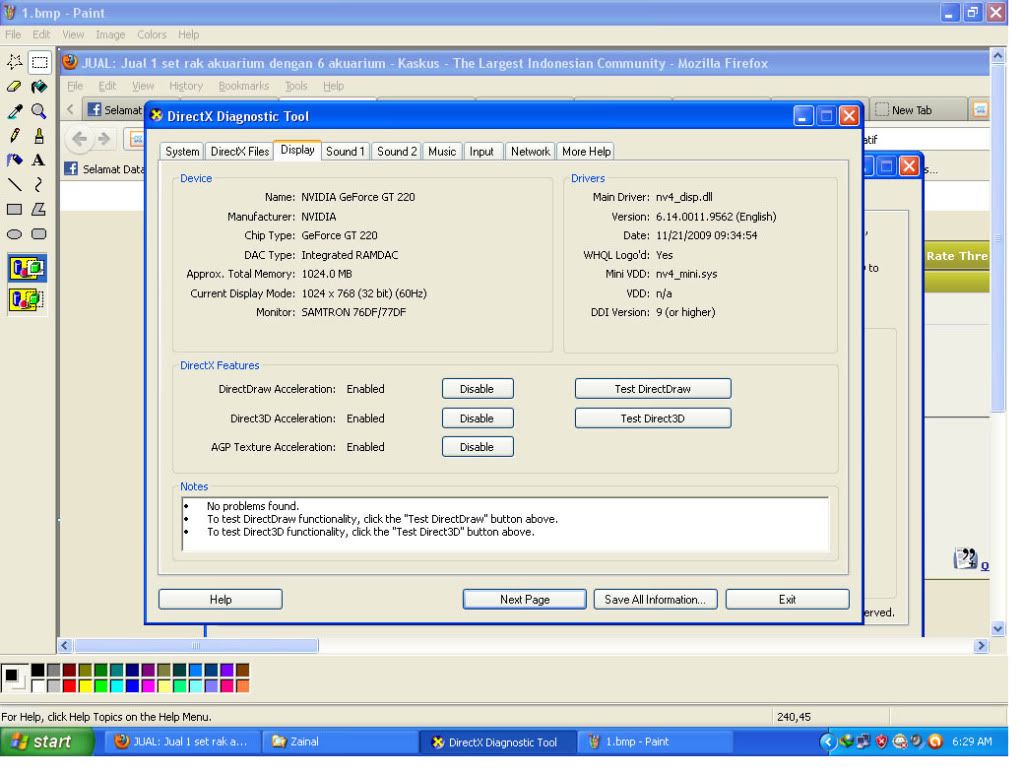
Task: Choose the magenta swatch in the palette
Action: click(x=148, y=686)
